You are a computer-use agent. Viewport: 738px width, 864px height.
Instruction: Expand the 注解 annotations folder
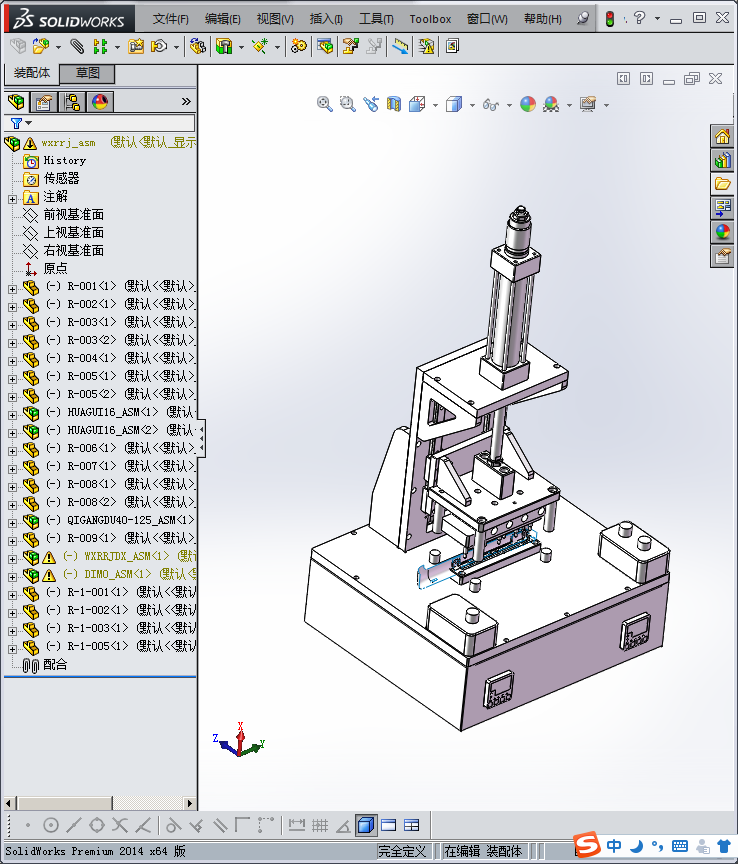coord(12,199)
